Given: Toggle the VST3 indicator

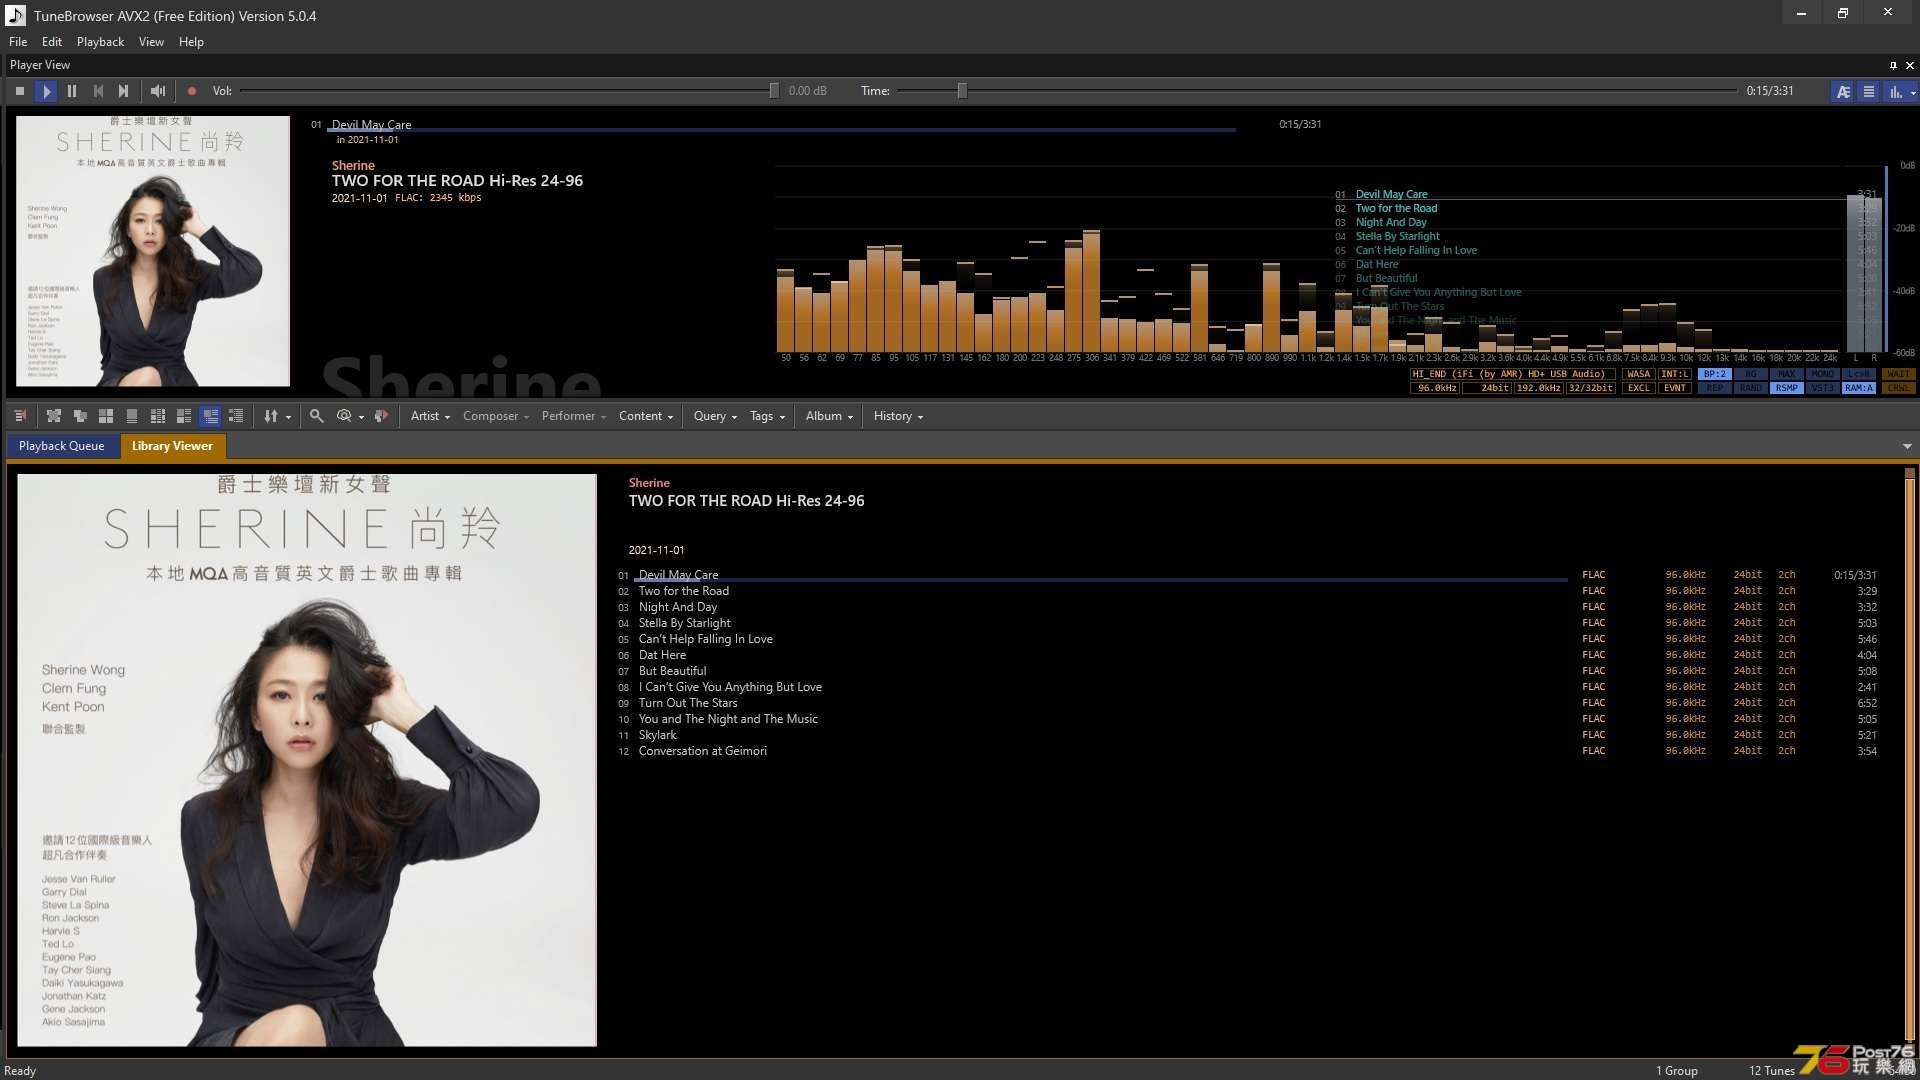Looking at the screenshot, I should coord(1823,388).
